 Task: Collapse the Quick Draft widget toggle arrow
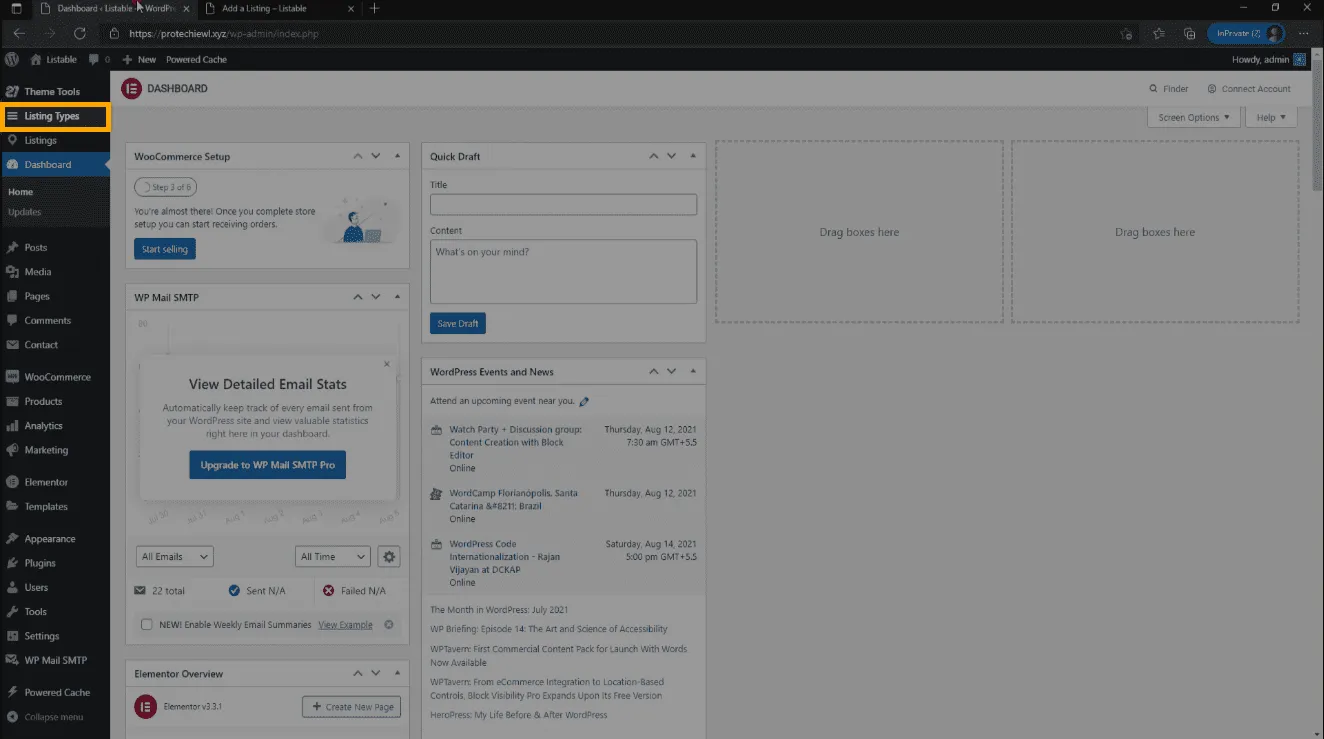(692, 157)
